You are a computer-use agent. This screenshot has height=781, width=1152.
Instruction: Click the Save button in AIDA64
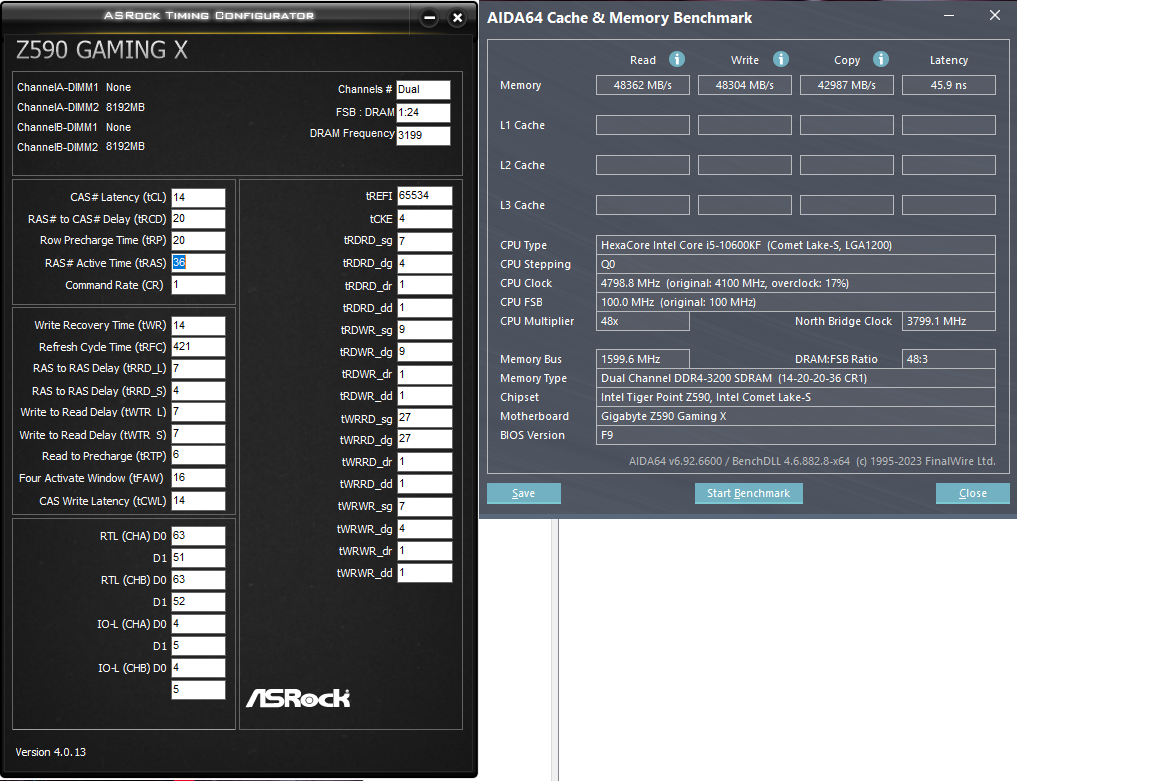[x=524, y=493]
